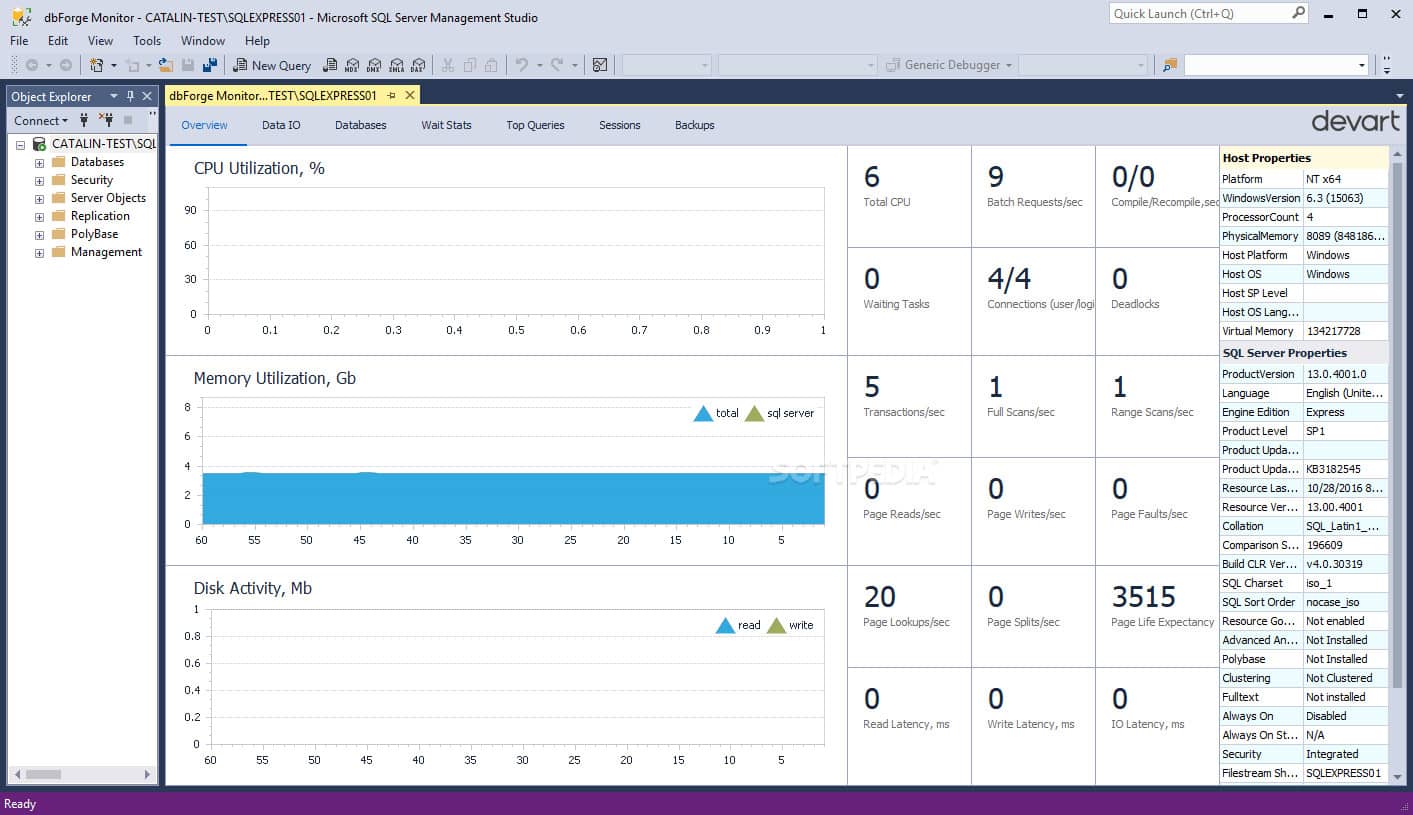Open the Tools menu
Screen dimensions: 1413x815
tap(147, 41)
